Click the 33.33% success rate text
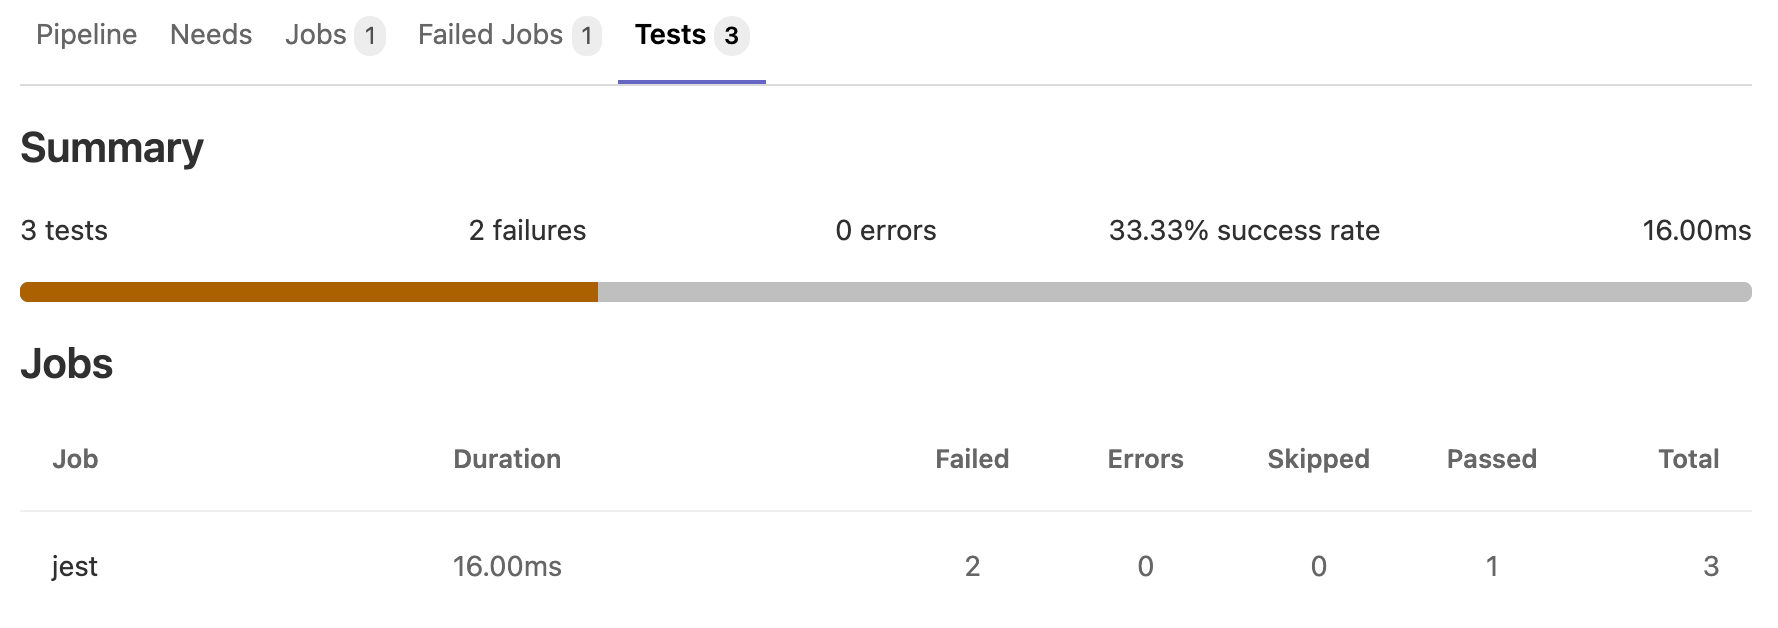This screenshot has width=1778, height=628. [x=1244, y=230]
